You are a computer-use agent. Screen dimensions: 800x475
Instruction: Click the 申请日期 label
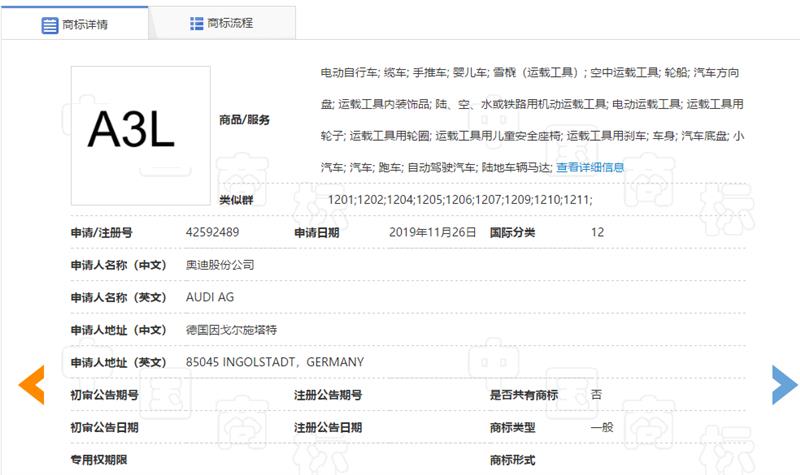coord(316,233)
